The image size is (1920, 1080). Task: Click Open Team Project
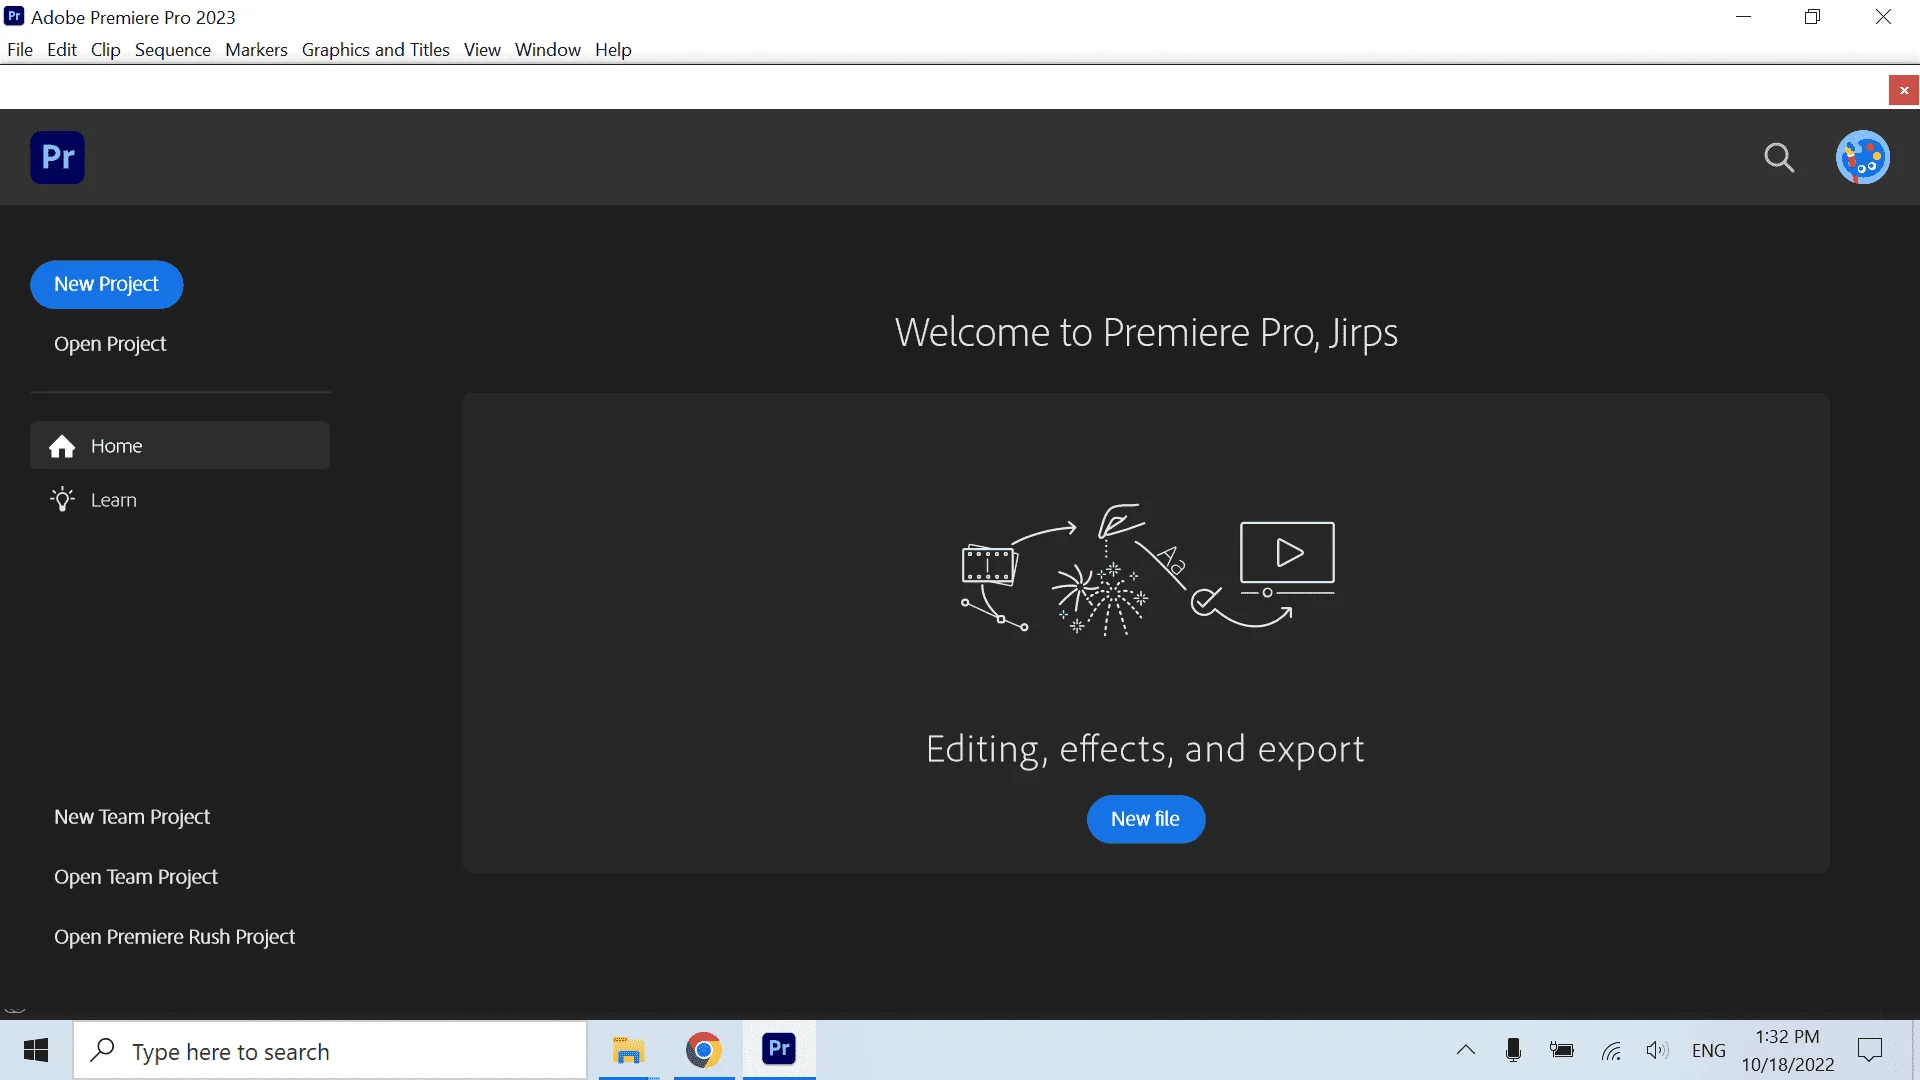136,877
